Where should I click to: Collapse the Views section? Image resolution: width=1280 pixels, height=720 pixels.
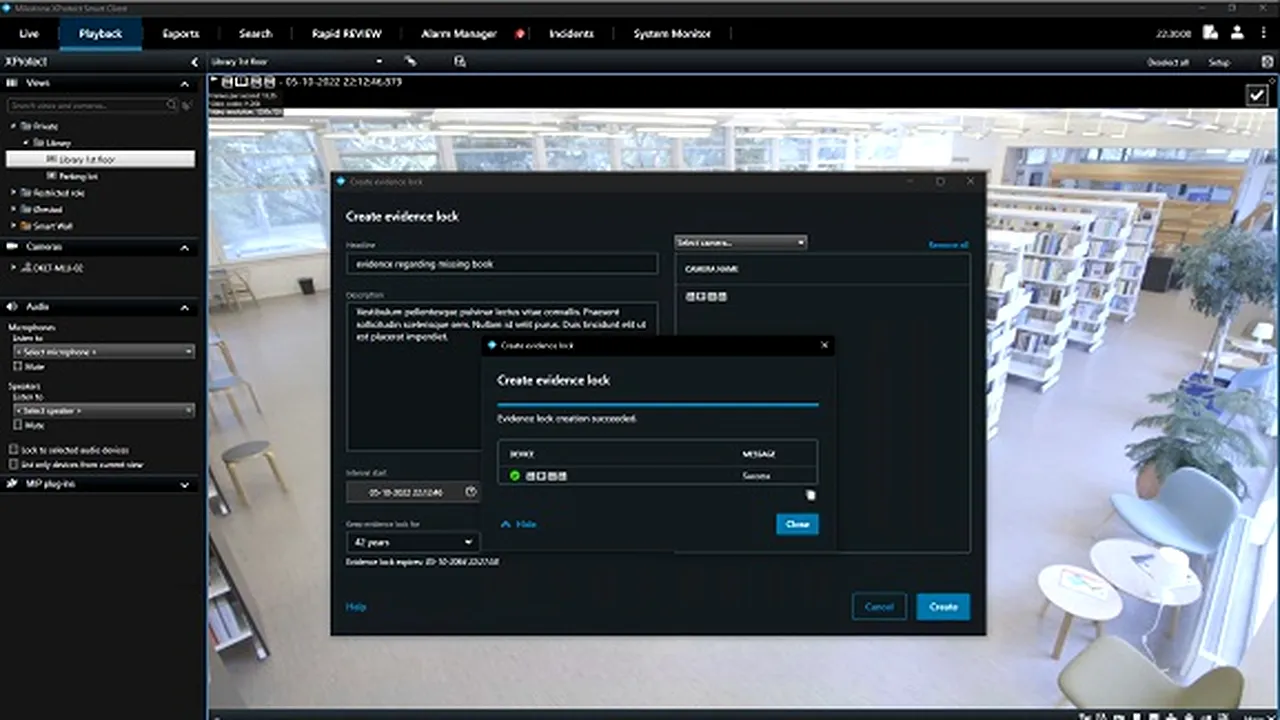[184, 83]
